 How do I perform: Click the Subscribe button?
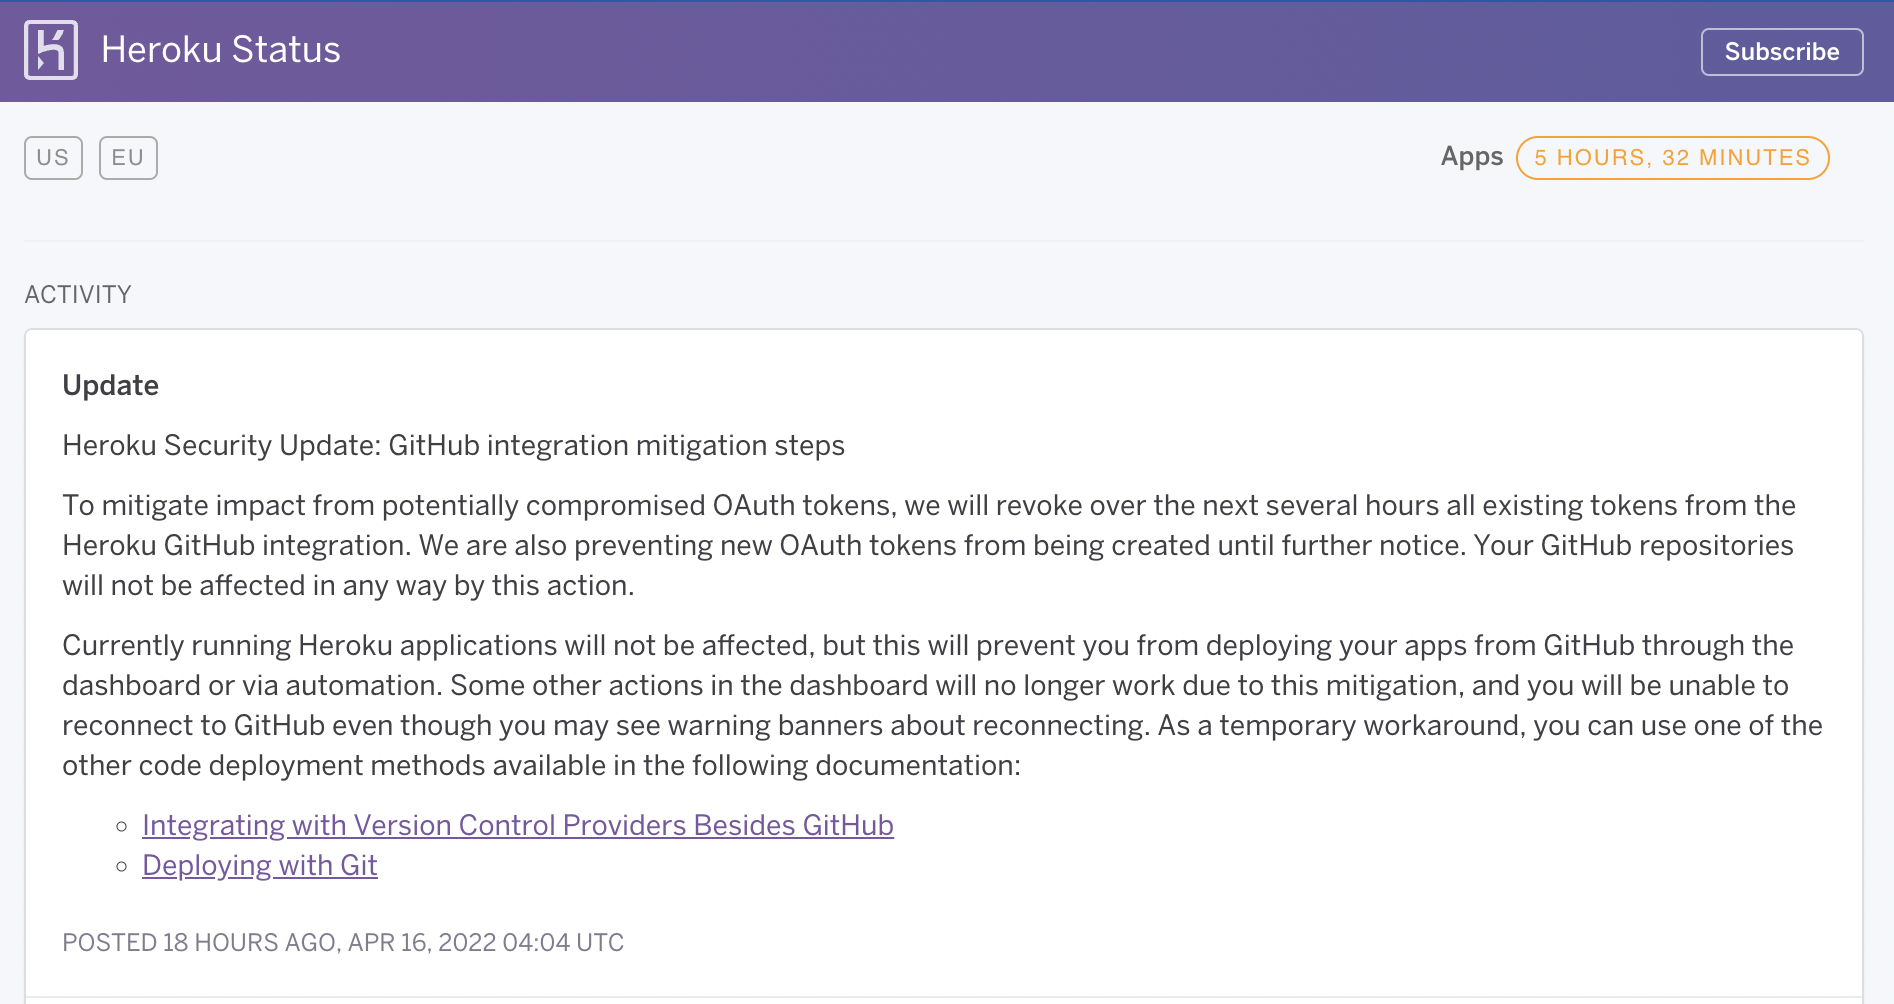click(x=1782, y=52)
